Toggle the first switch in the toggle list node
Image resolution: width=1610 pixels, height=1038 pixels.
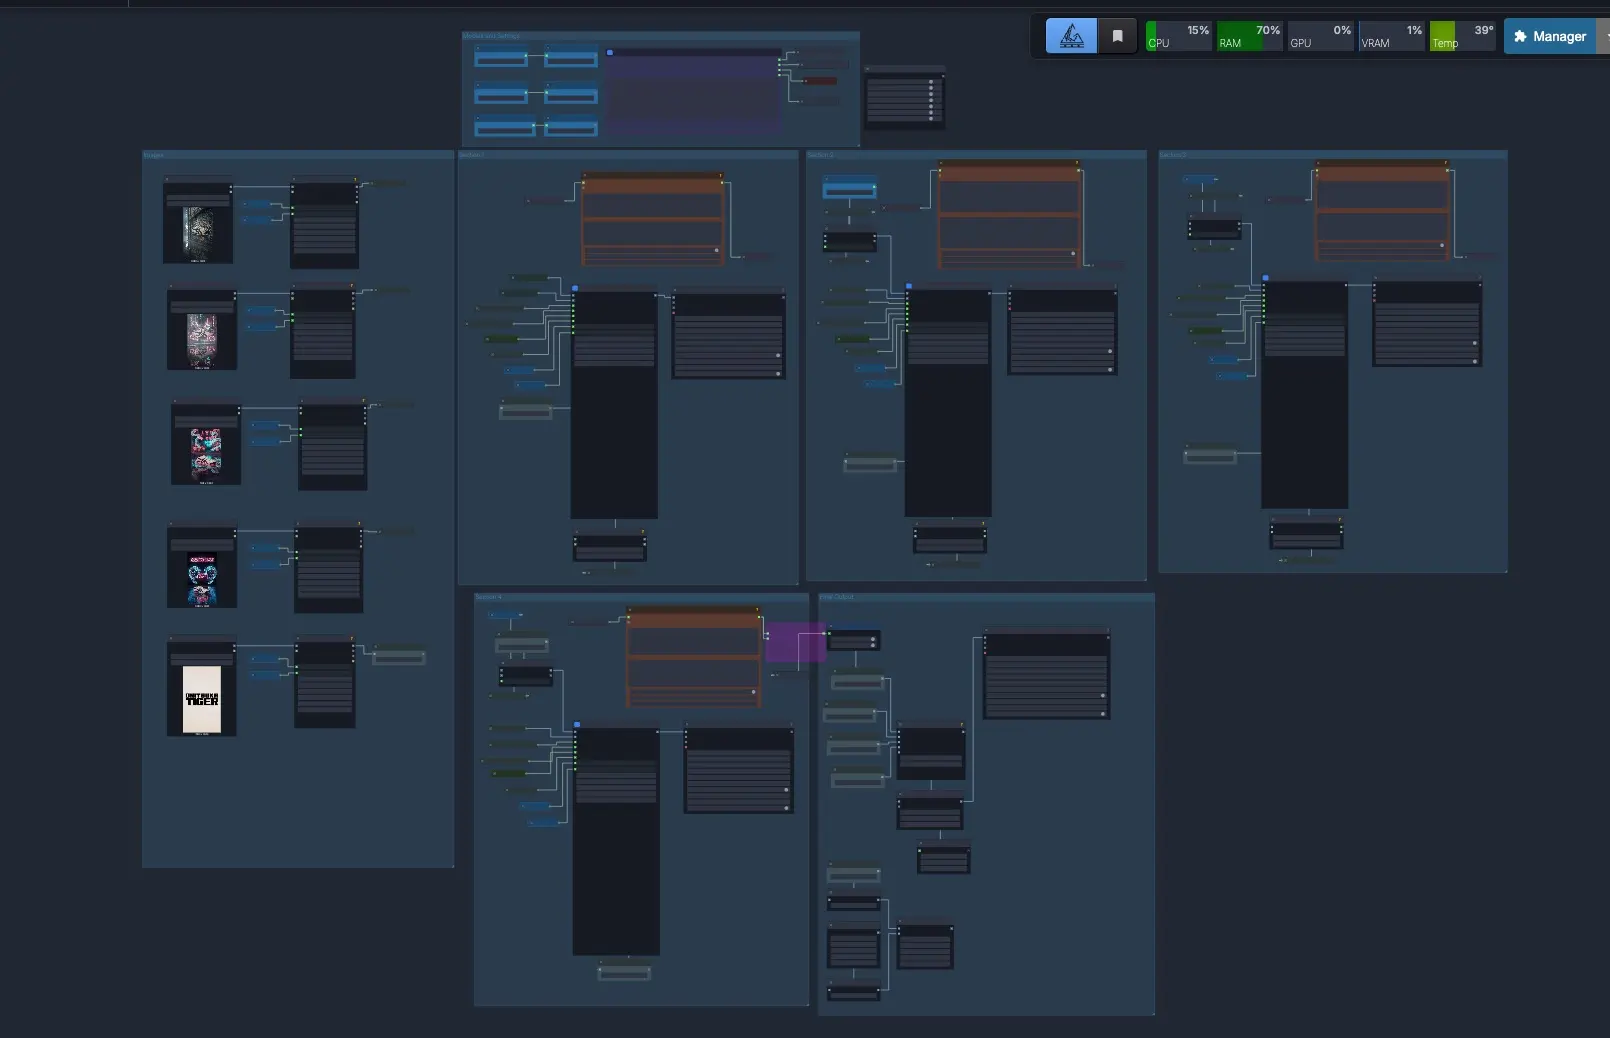point(931,84)
